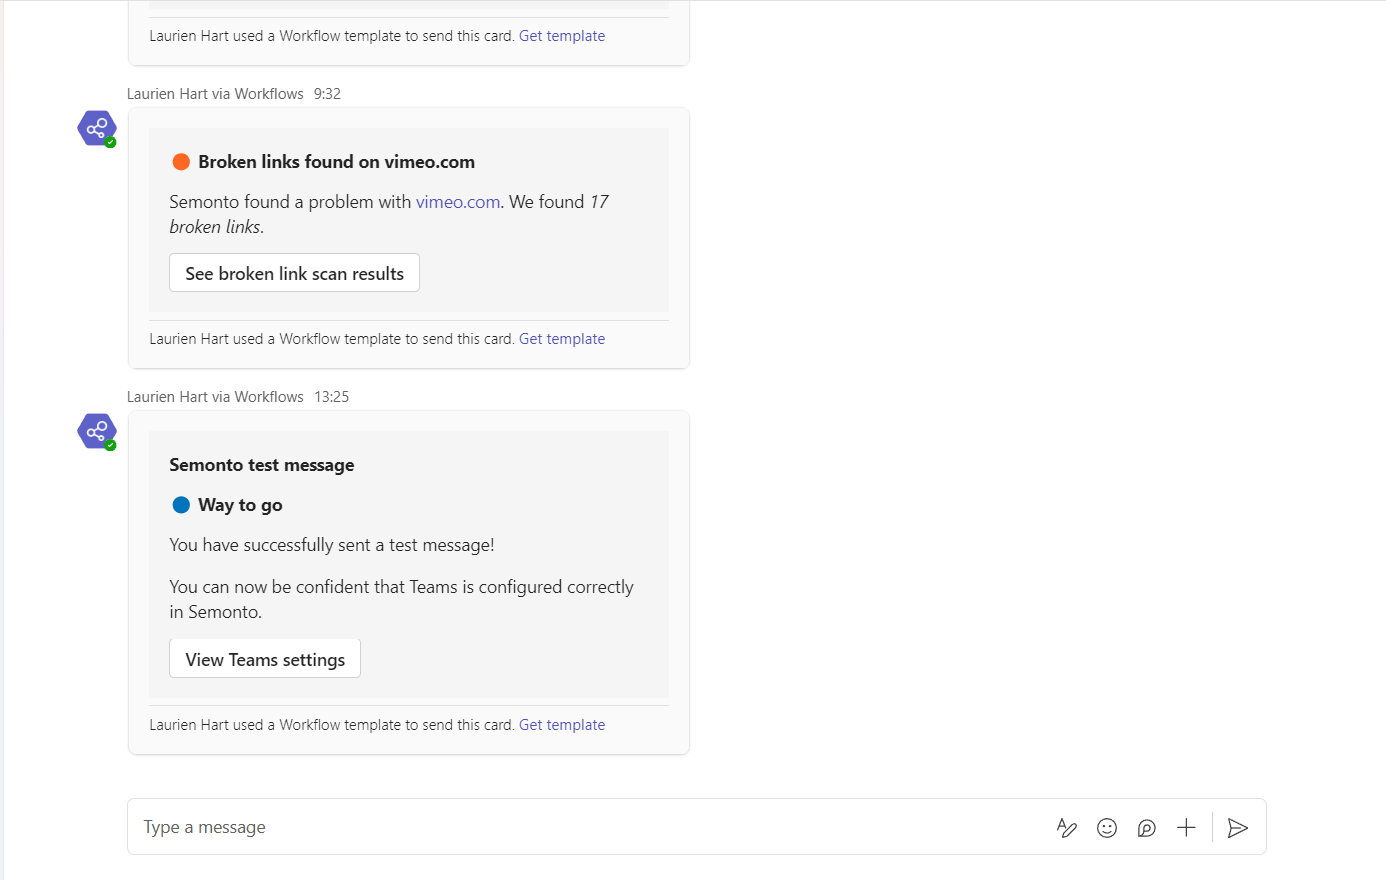This screenshot has height=880, width=1386.
Task: Open the plus actions and apps menu
Action: 1186,828
